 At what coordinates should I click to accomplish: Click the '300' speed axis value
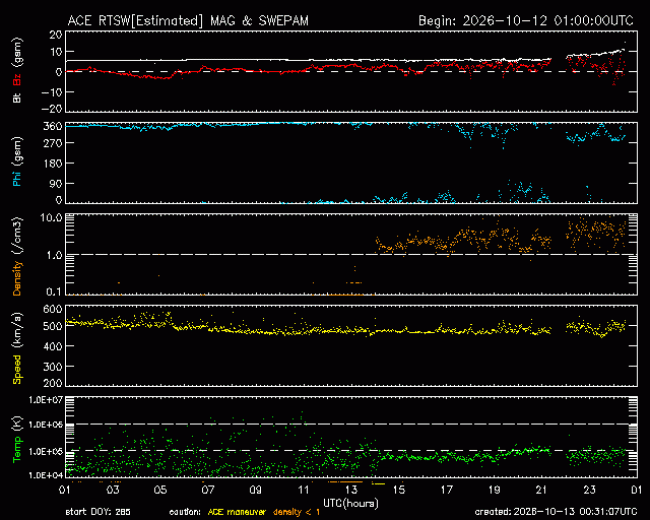click(x=53, y=367)
